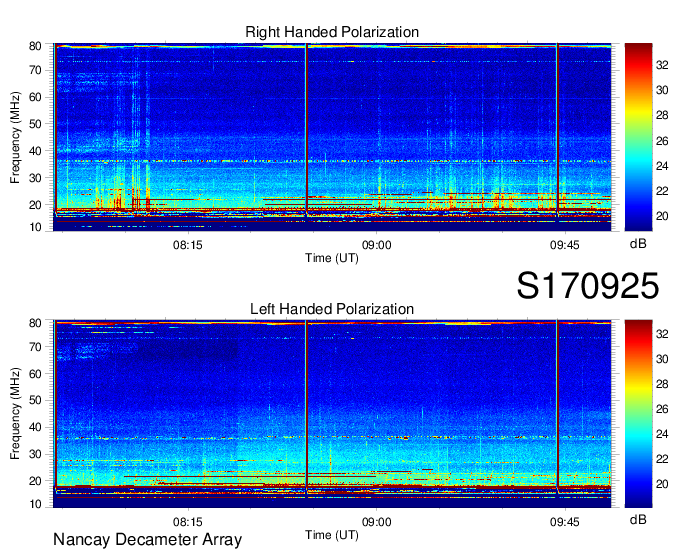The width and height of the screenshot is (680, 552).
Task: Click the 'Left Handed Polarization' title
Action: [332, 309]
